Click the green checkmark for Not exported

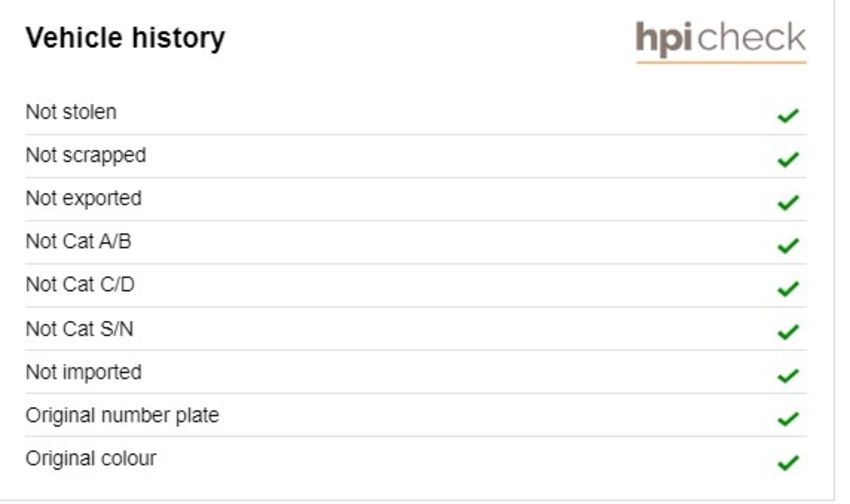pyautogui.click(x=788, y=202)
